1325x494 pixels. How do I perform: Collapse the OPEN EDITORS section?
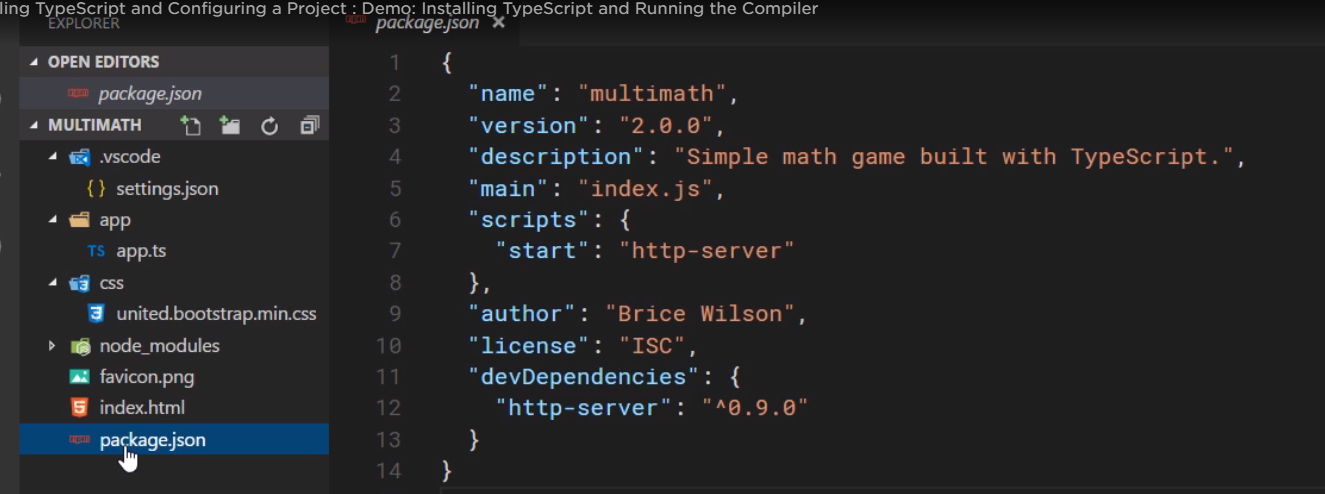35,62
